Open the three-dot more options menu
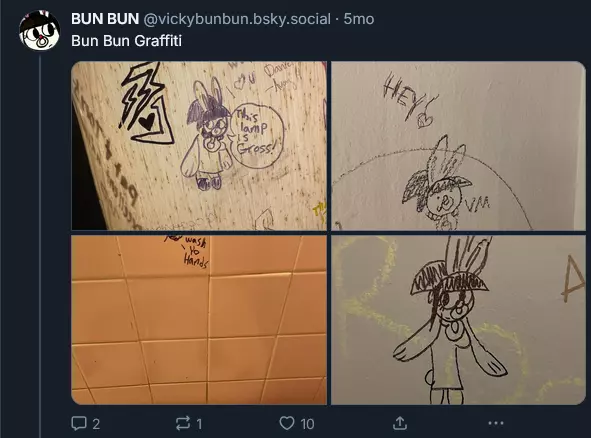This screenshot has width=591, height=438. click(x=496, y=423)
